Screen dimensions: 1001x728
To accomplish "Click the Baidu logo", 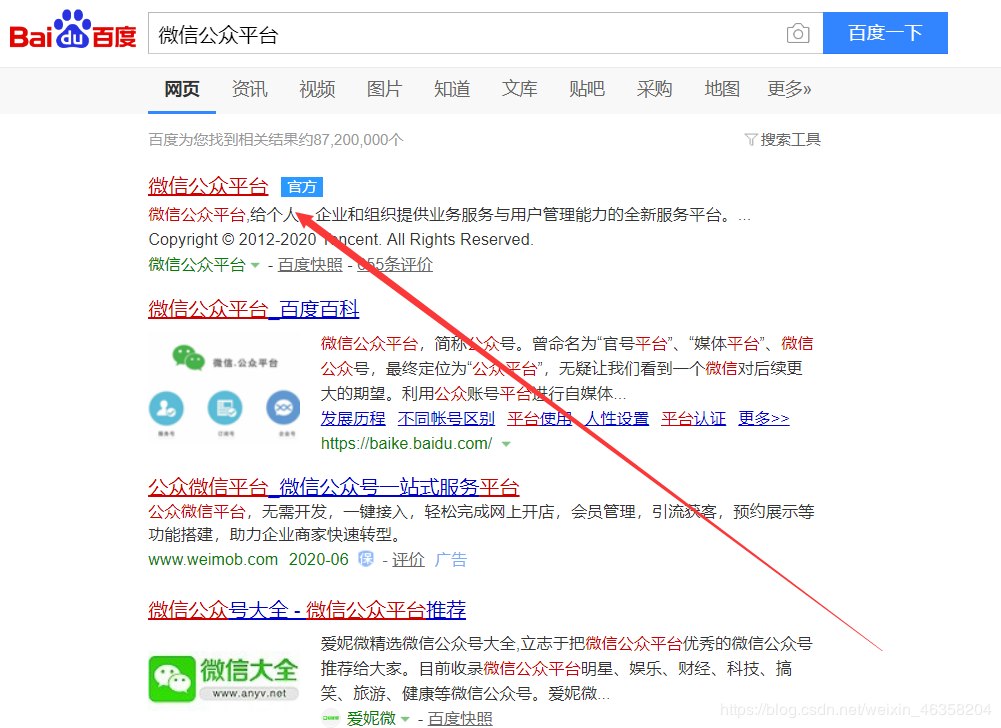I will click(x=72, y=32).
